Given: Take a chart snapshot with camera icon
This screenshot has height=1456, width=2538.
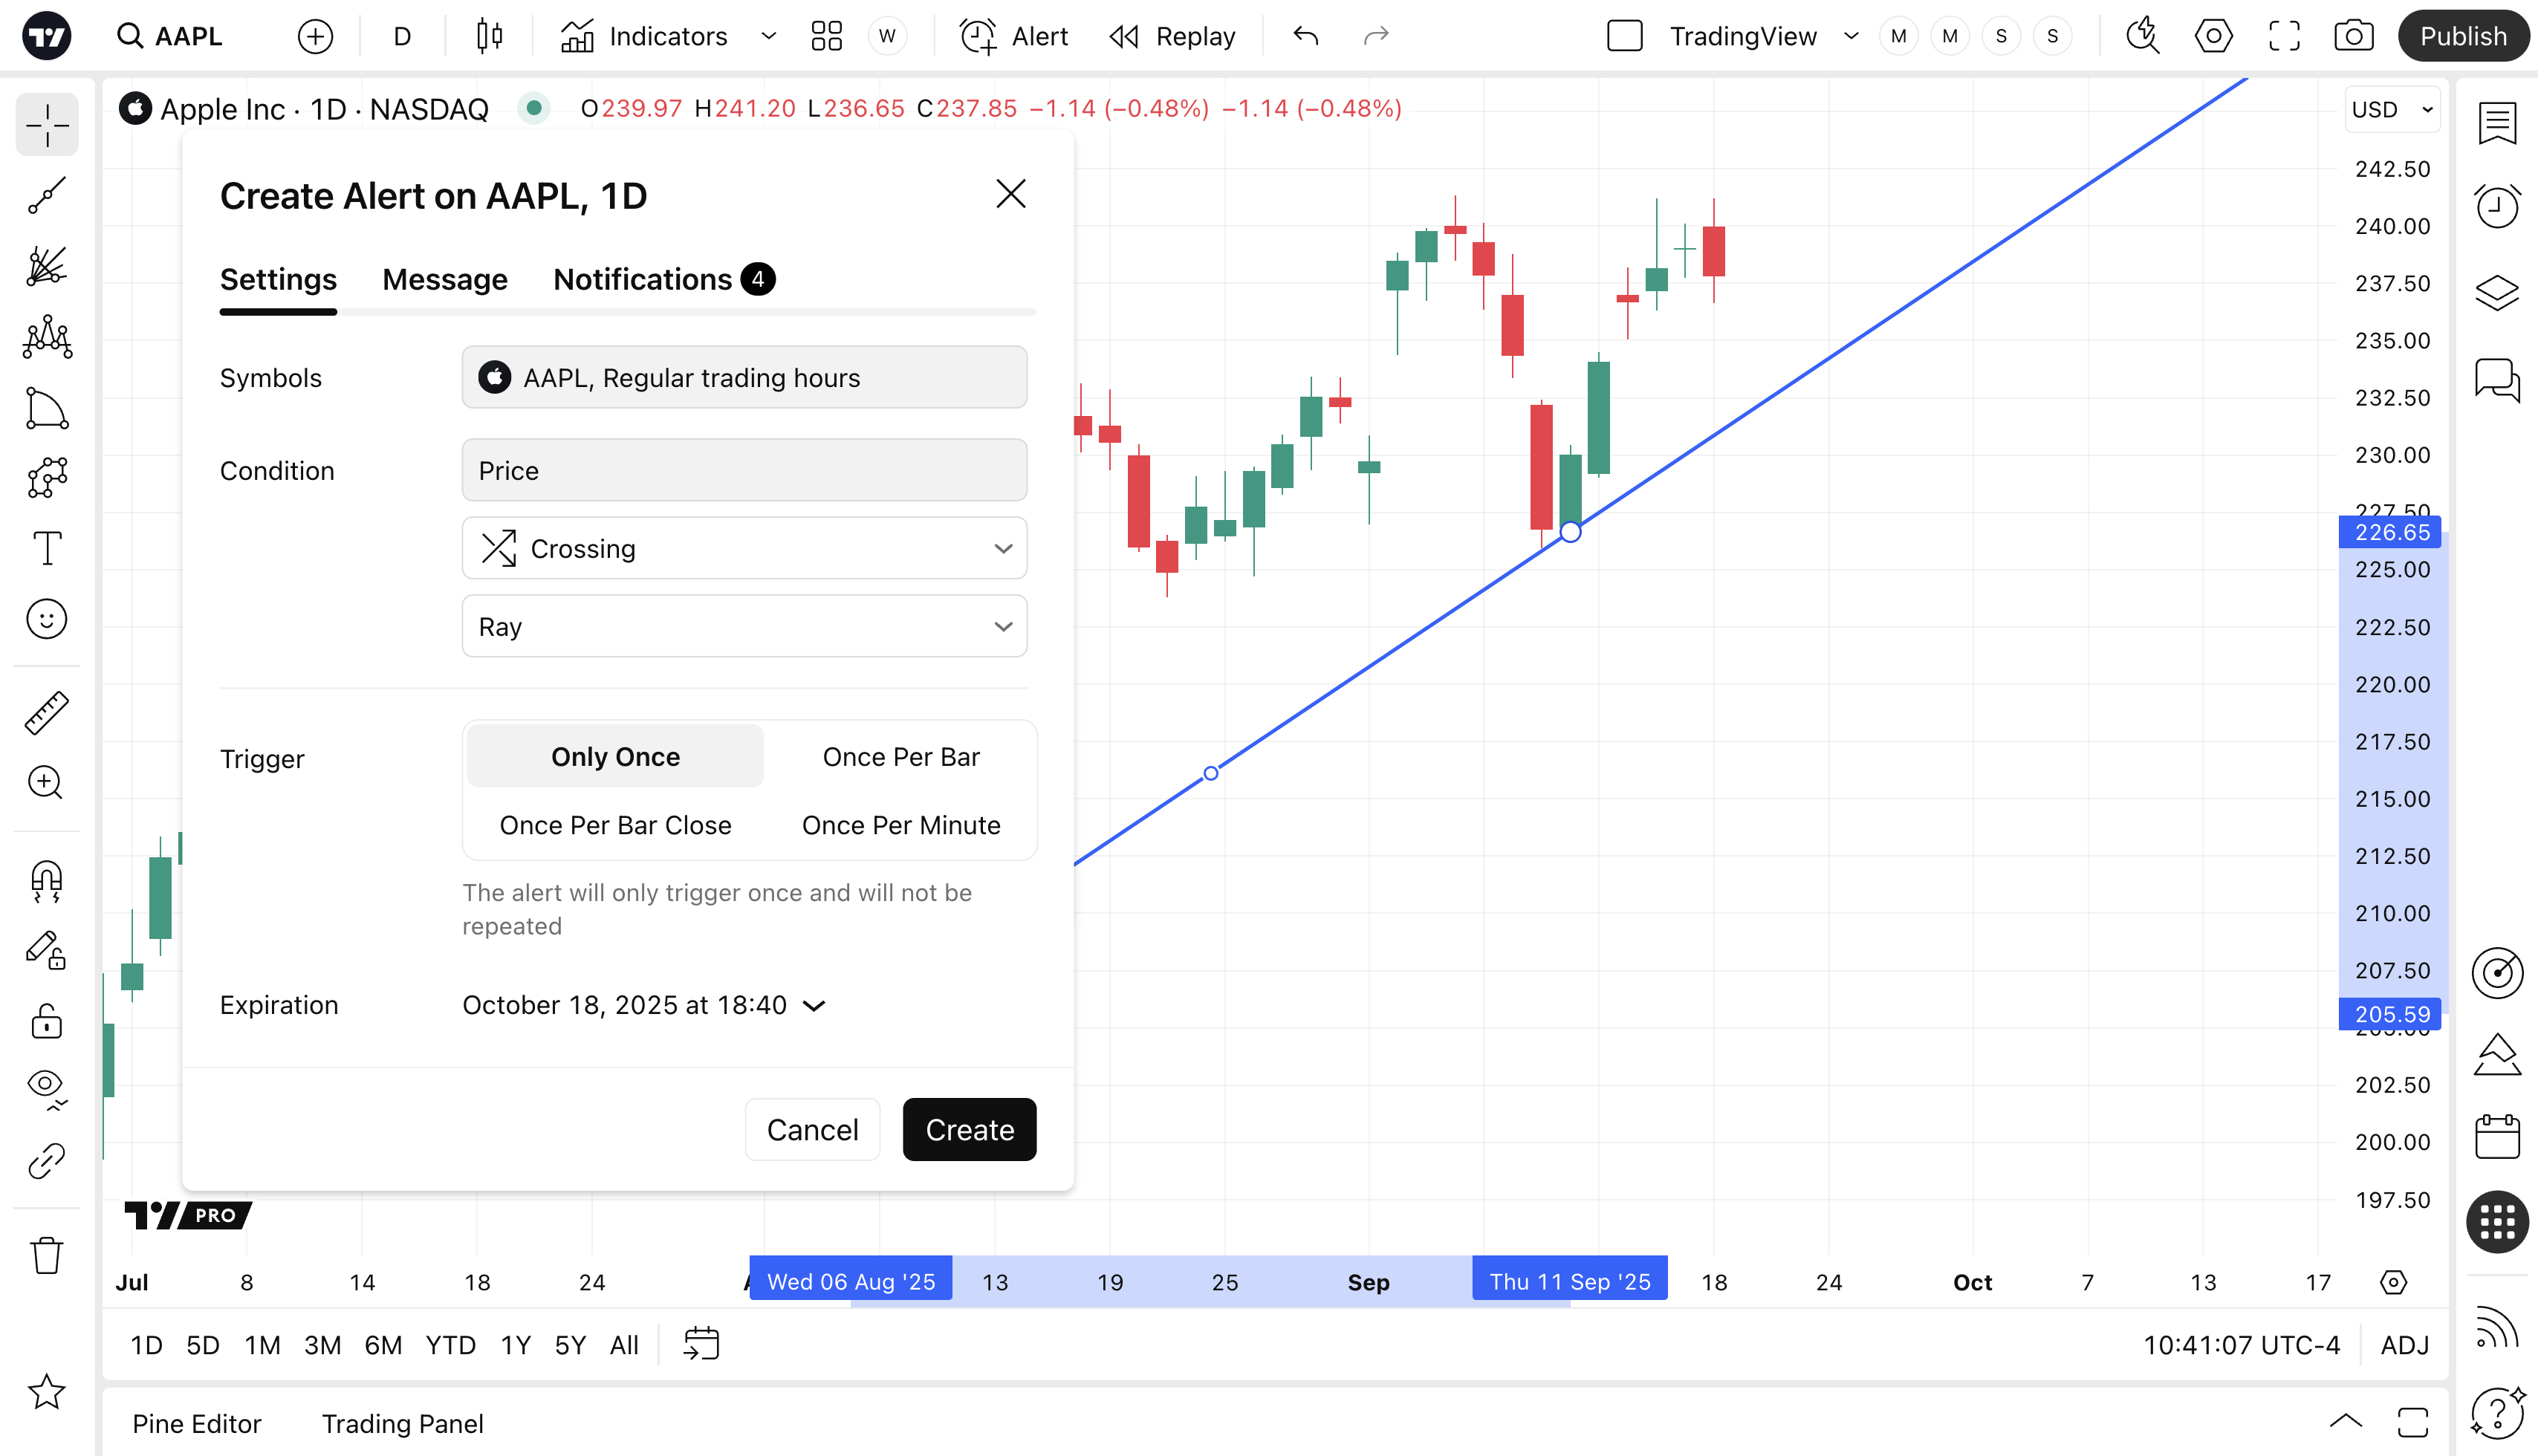Looking at the screenshot, I should coord(2353,37).
